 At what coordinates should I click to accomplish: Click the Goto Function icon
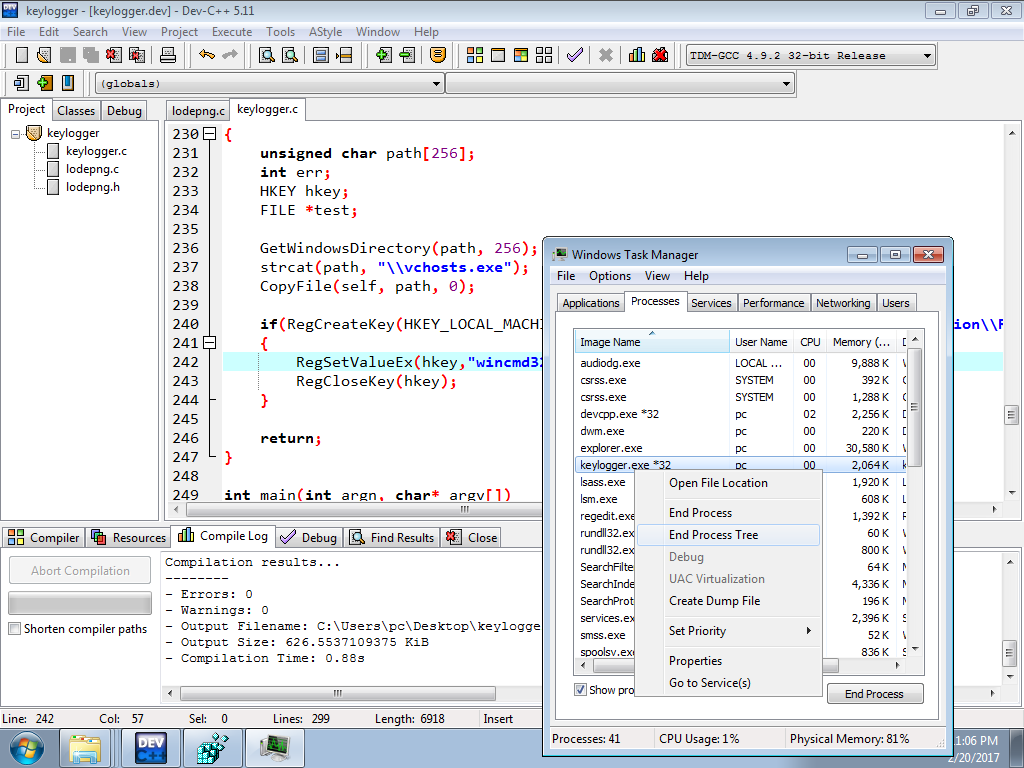point(321,55)
